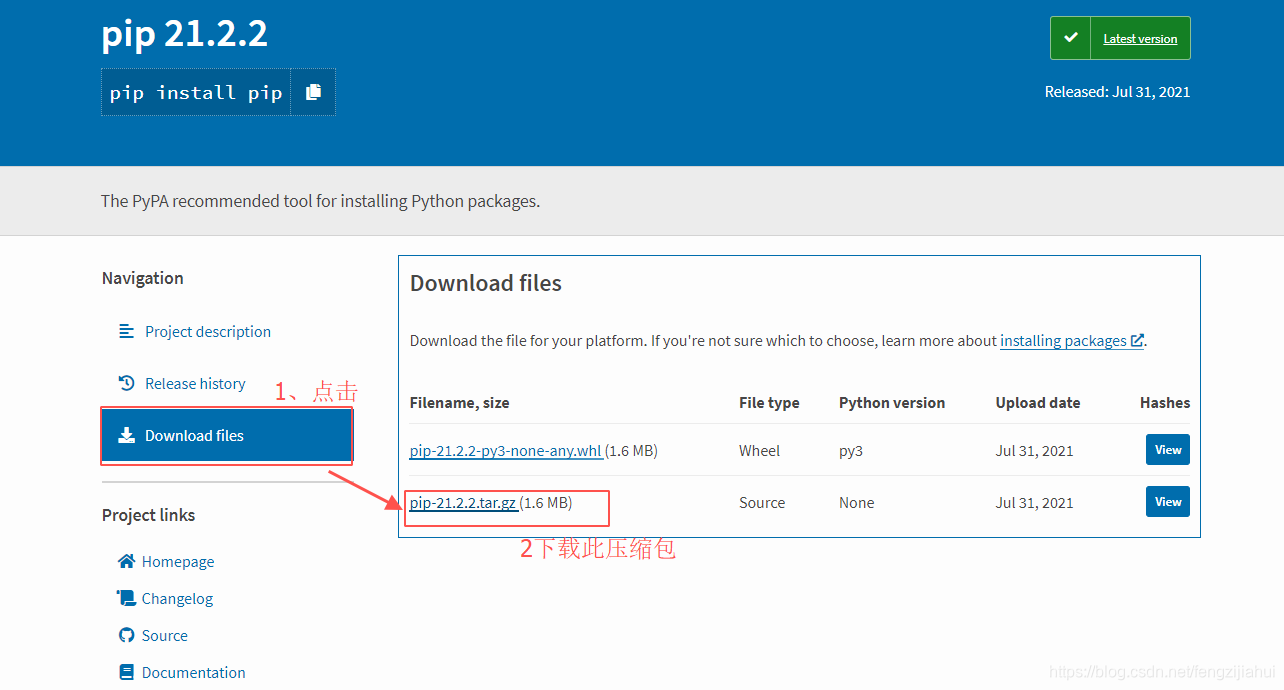Click the GitHub Source icon
Viewport: 1284px width, 690px height.
(126, 635)
